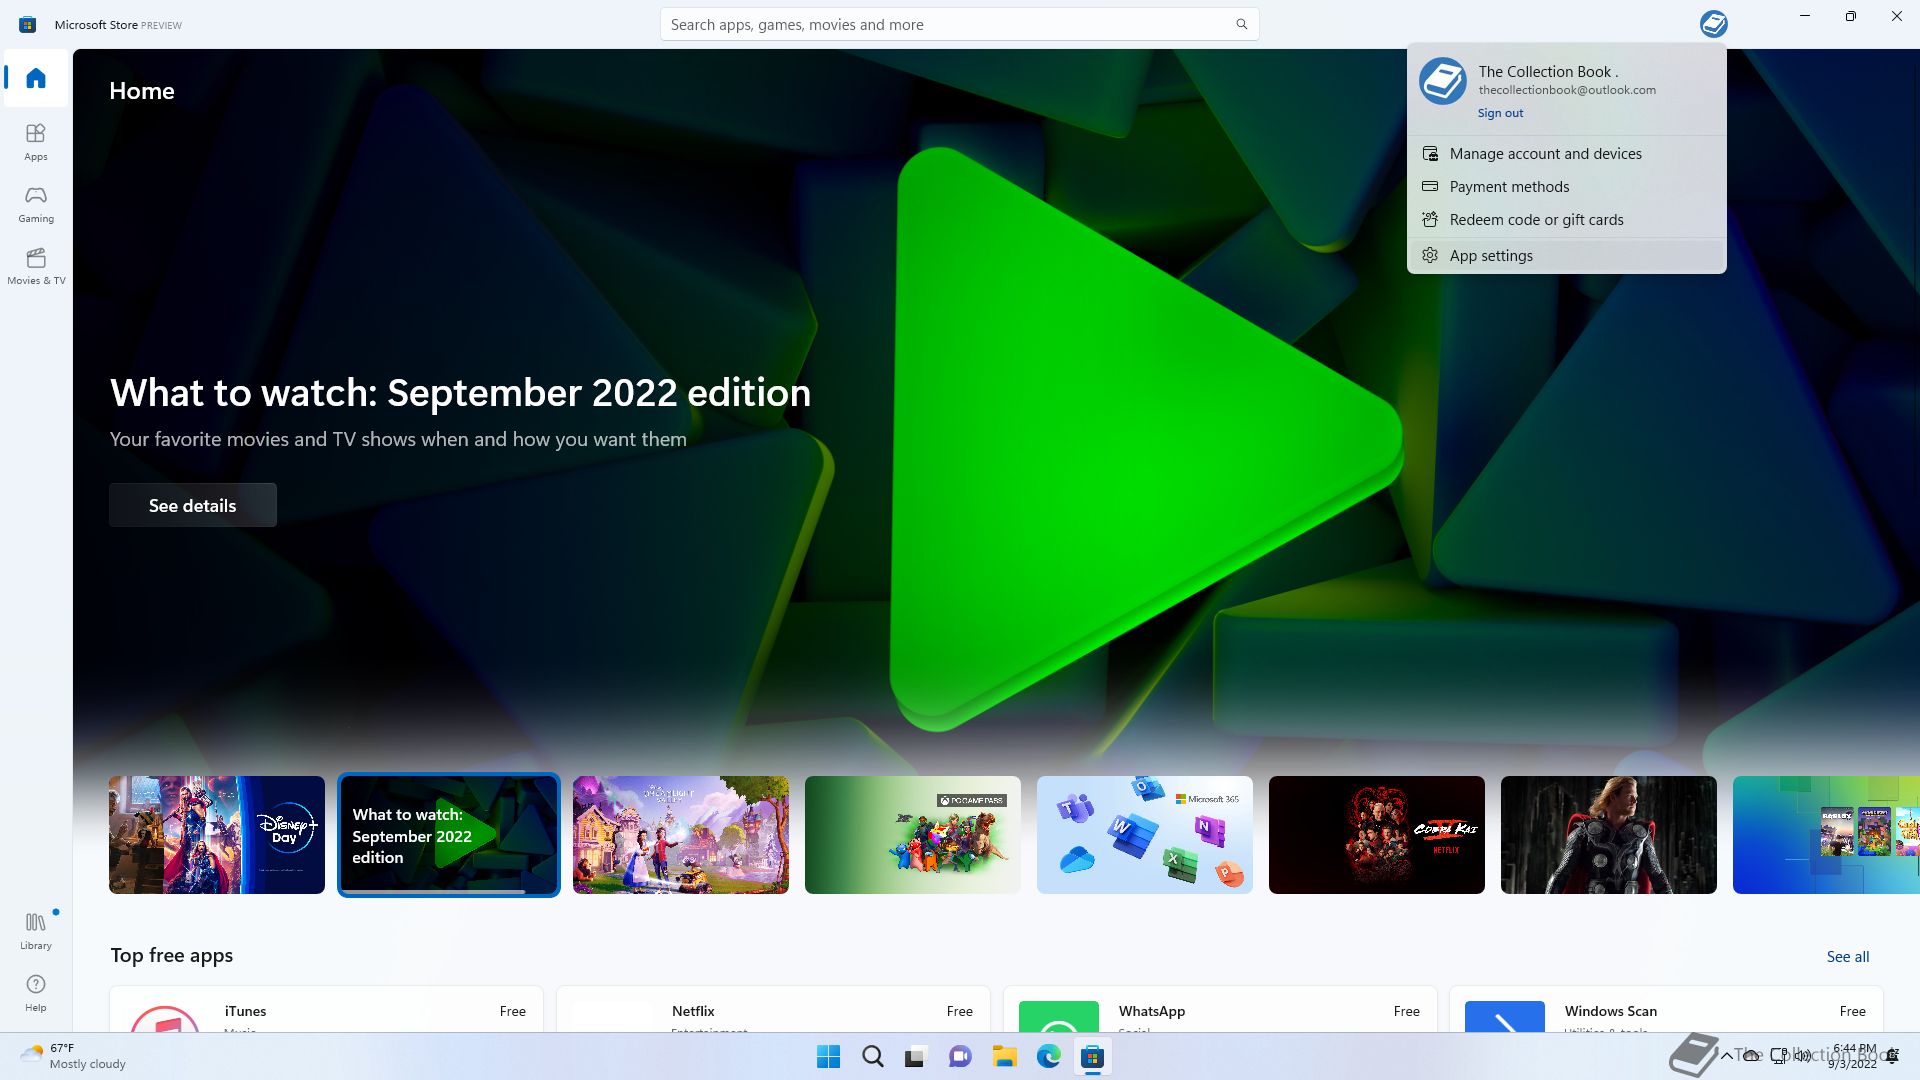Click the search magnifier icon in search box
Image resolution: width=1920 pixels, height=1080 pixels.
click(1241, 24)
